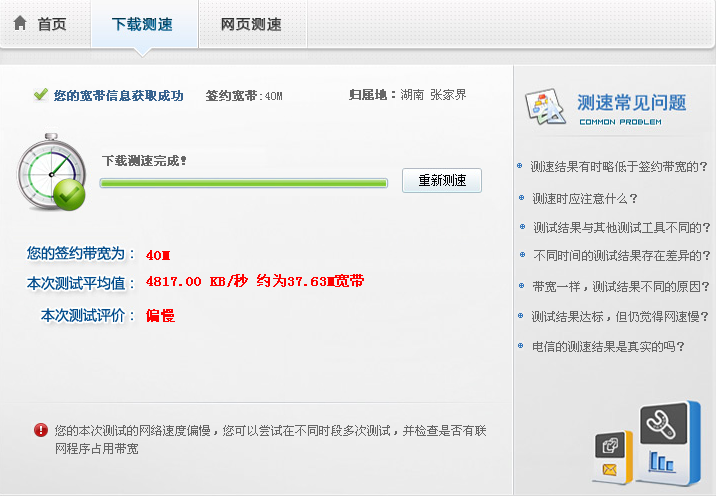Click the 下载测速完成! message
This screenshot has height=498, width=717.
click(x=144, y=161)
